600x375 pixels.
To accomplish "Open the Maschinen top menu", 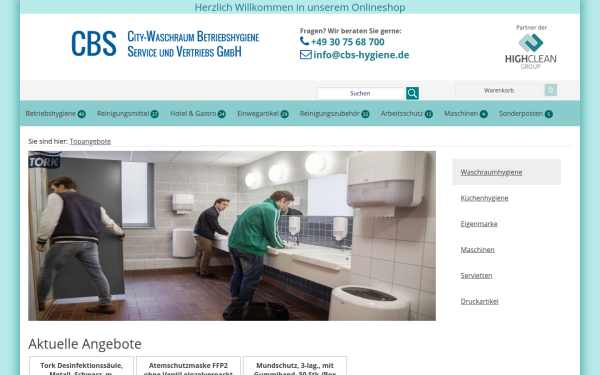I will pos(466,114).
